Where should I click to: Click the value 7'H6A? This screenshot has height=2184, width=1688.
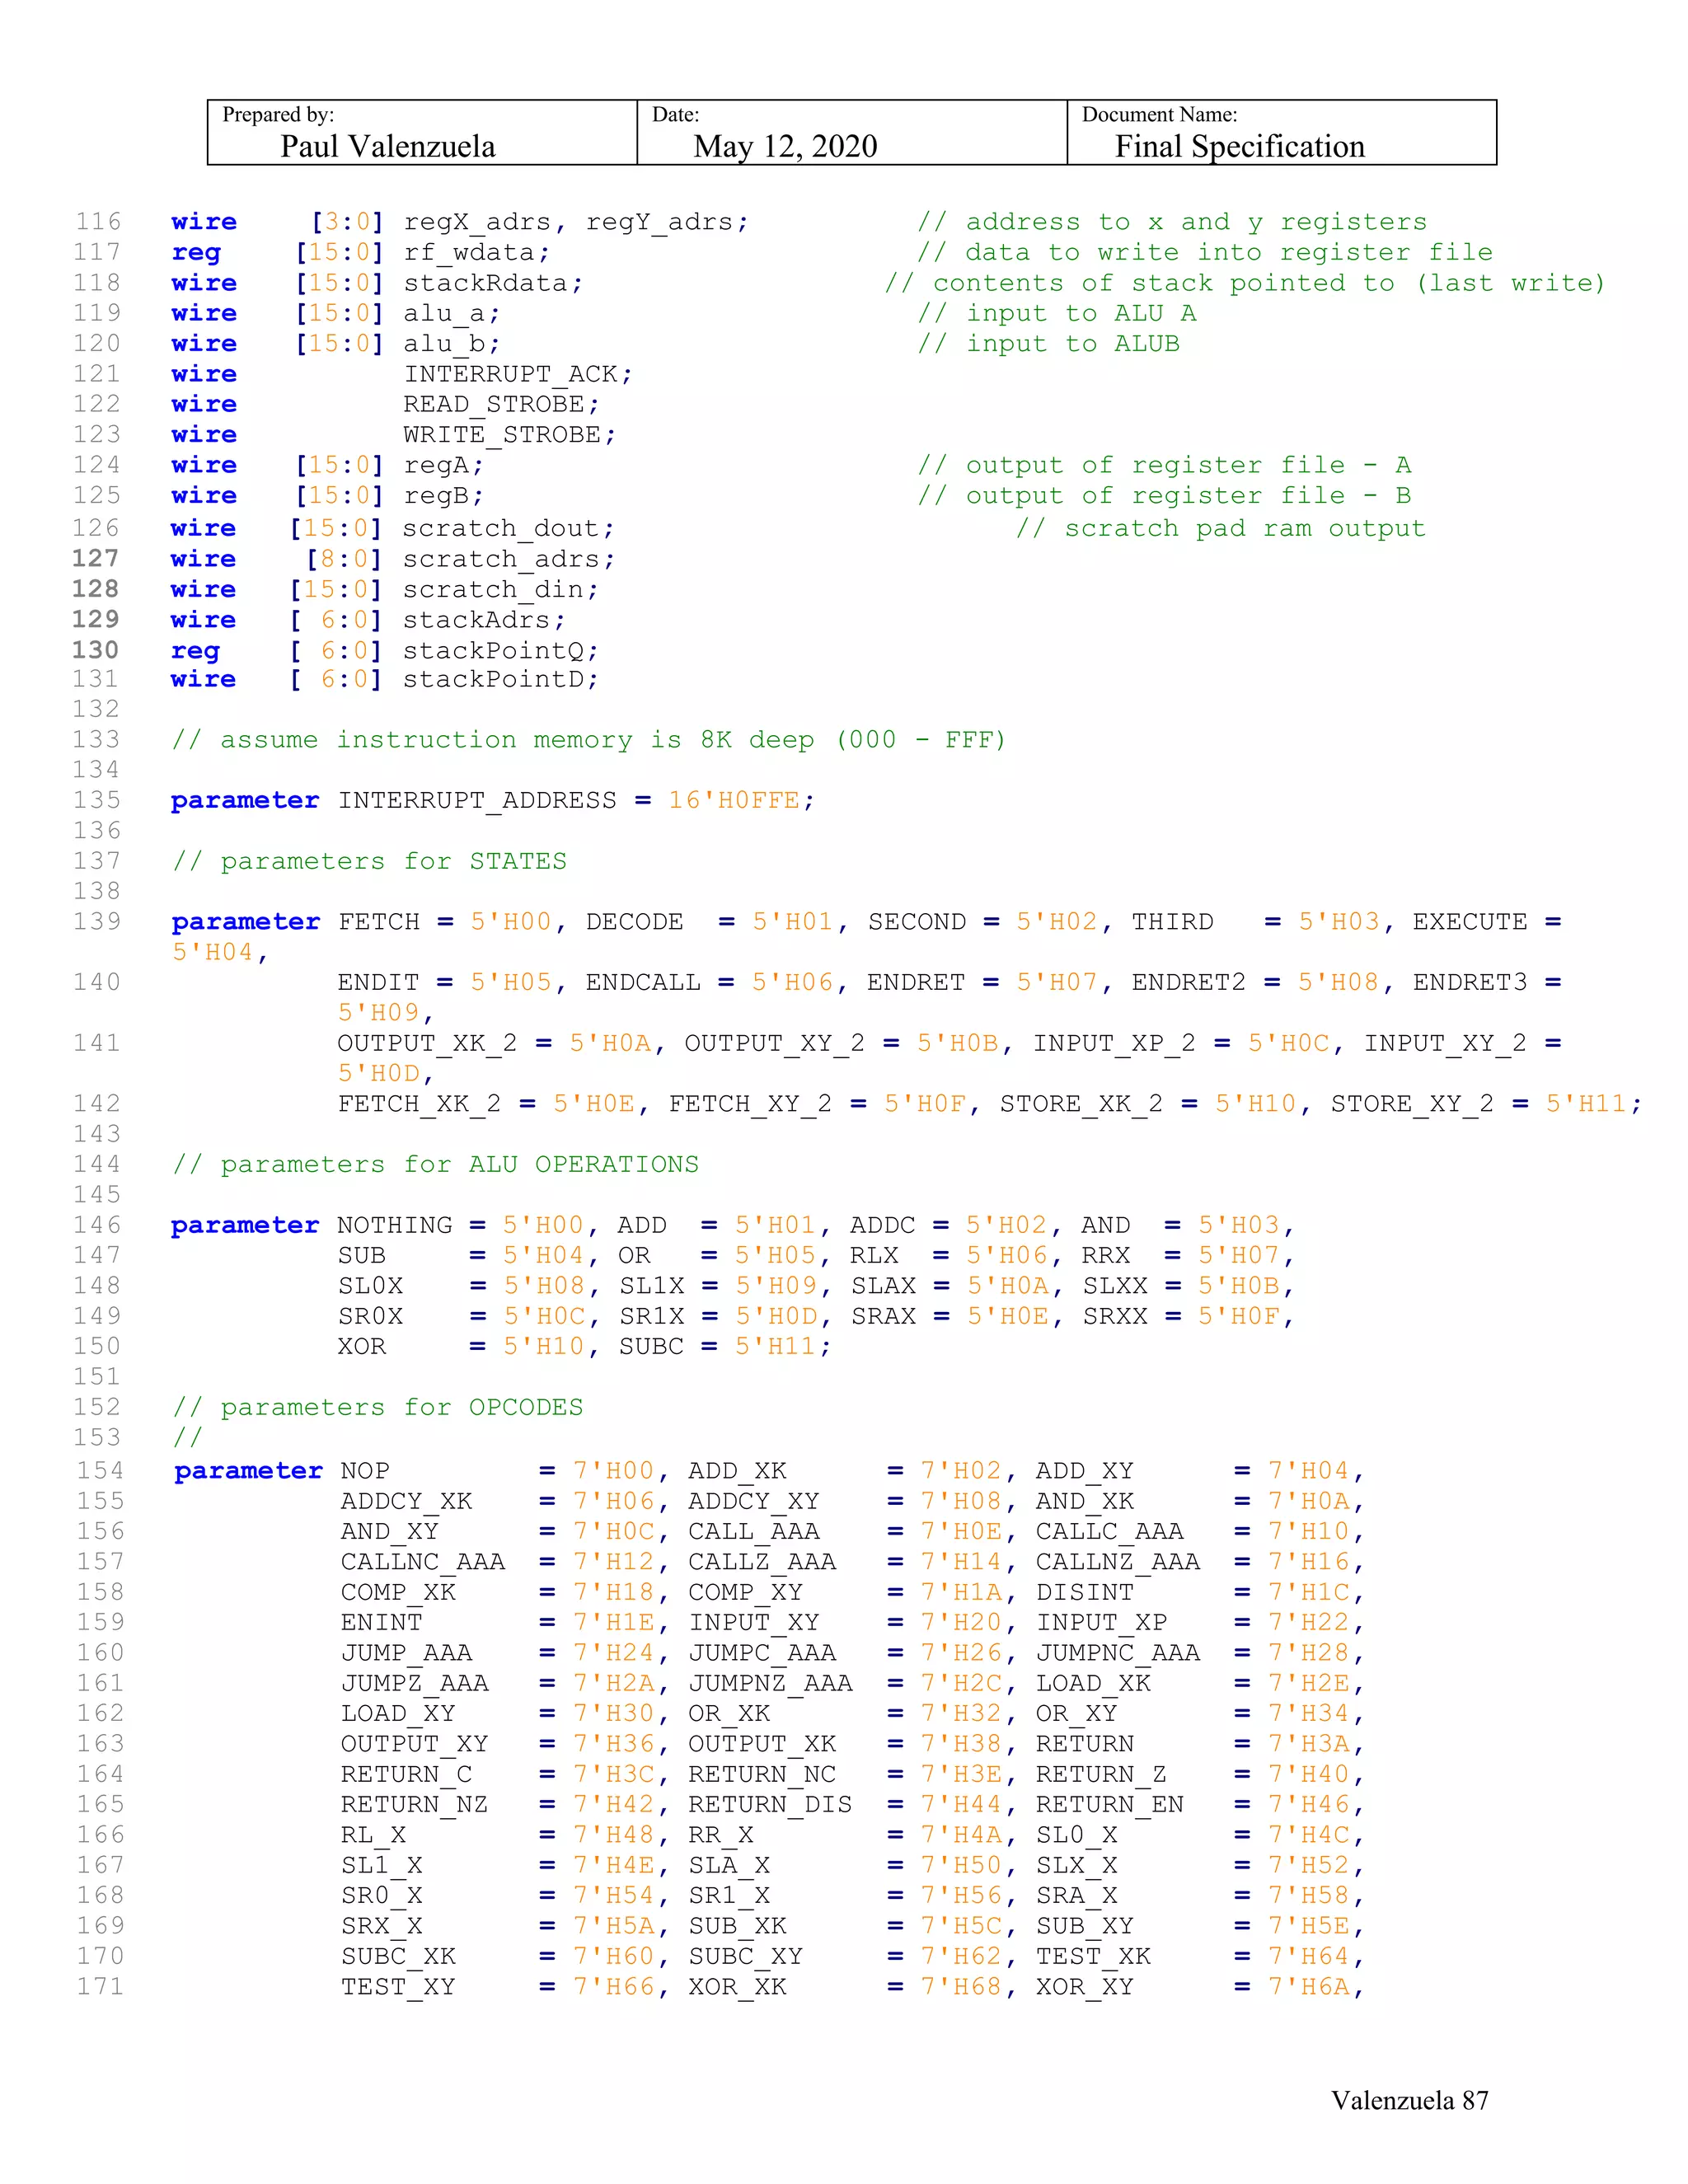pos(1309,1986)
